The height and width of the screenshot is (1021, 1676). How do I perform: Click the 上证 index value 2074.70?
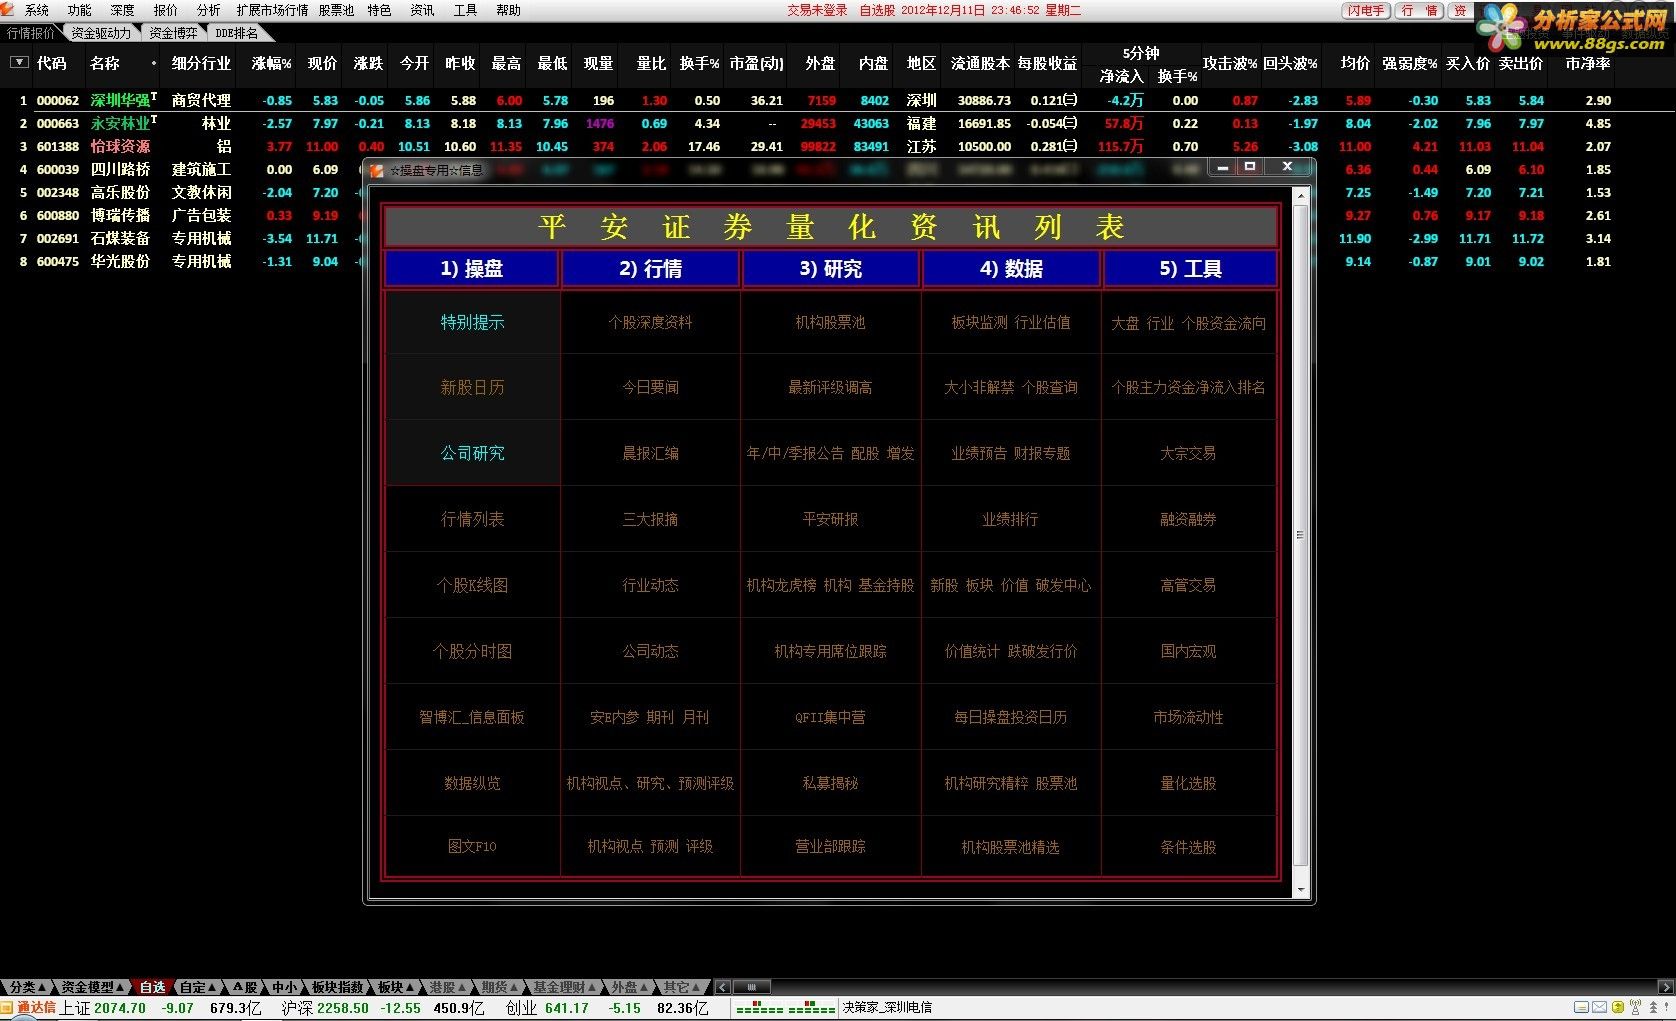tap(120, 1008)
